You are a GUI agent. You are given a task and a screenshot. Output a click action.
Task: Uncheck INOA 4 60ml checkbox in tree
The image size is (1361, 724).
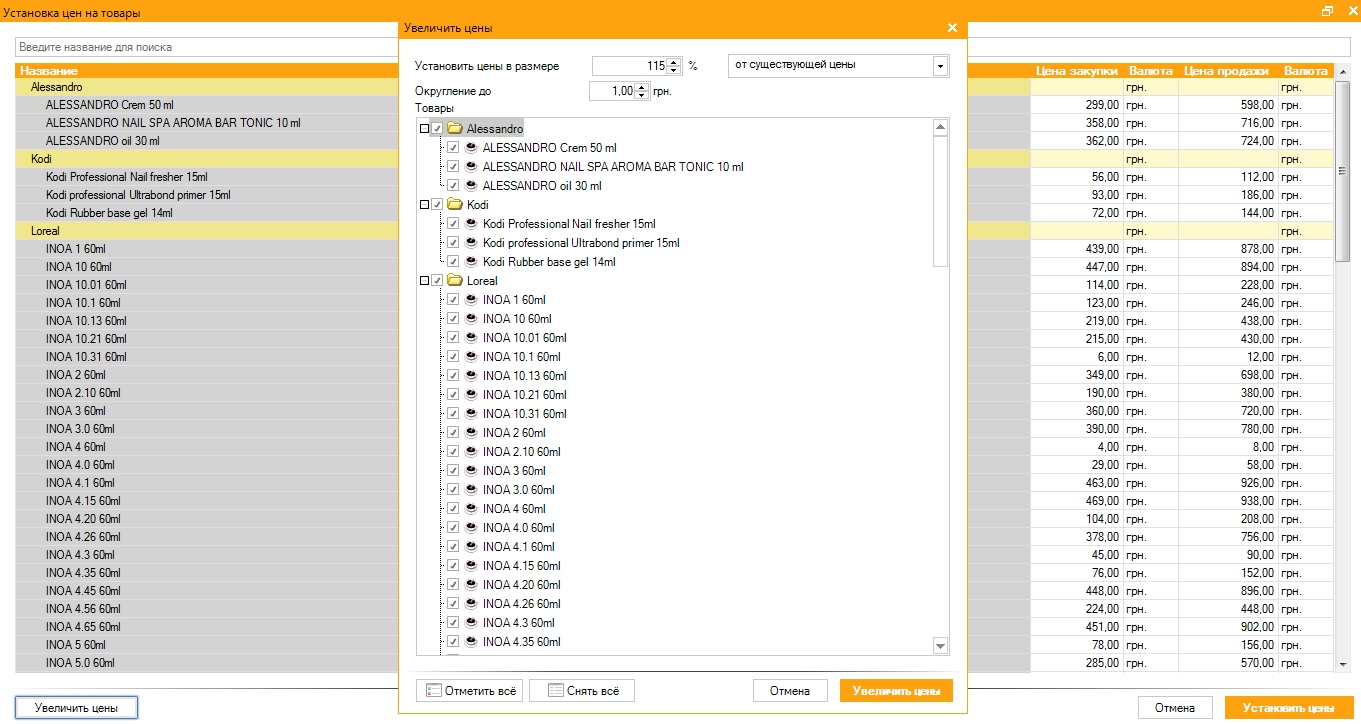point(453,509)
